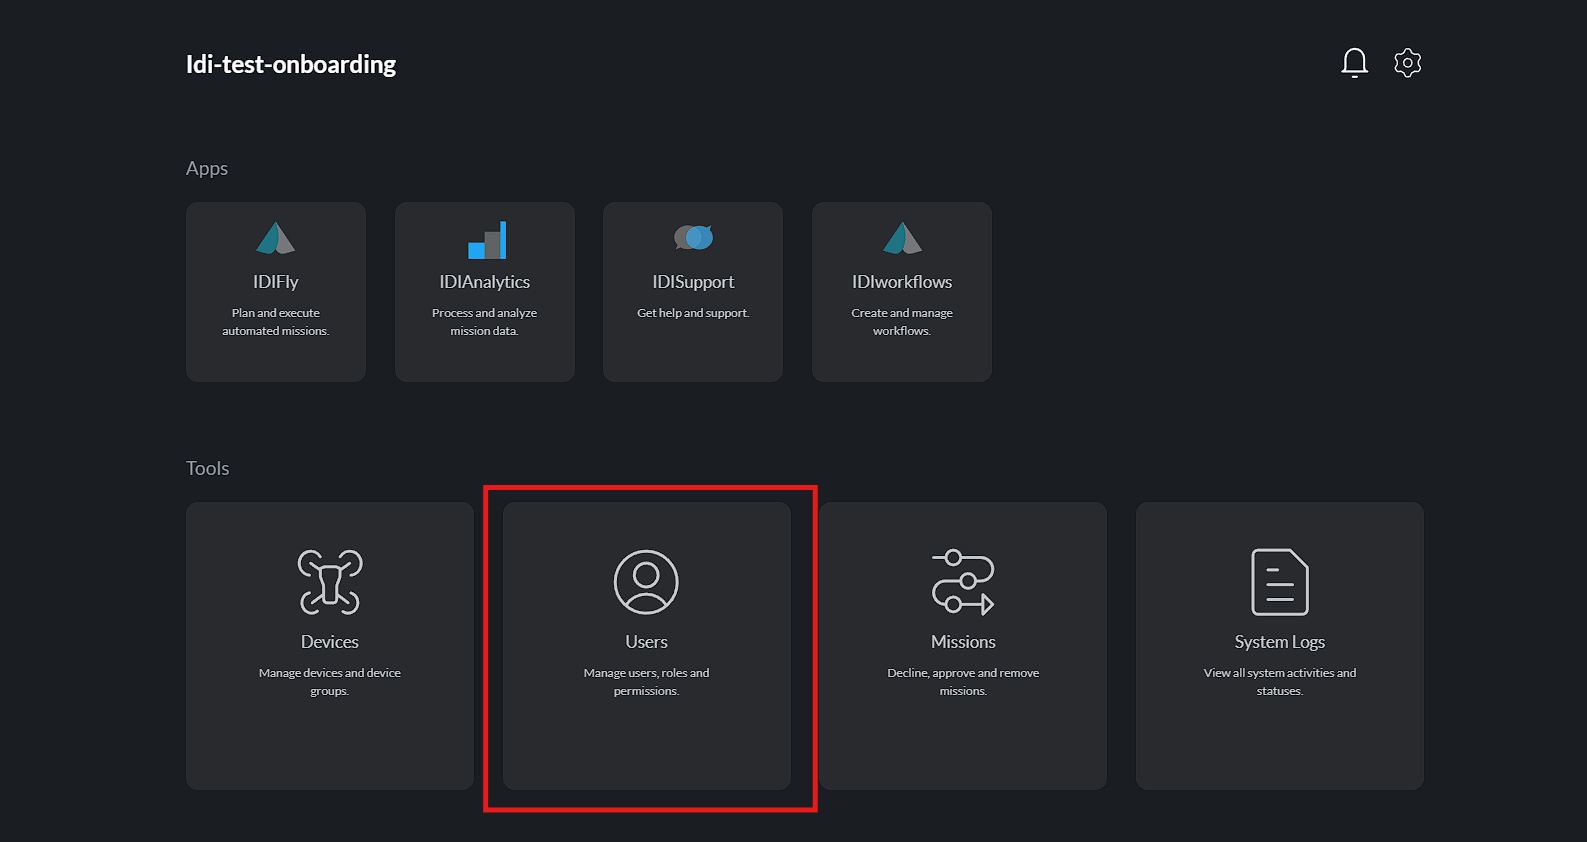1587x842 pixels.
Task: Click the Devices drone icon
Action: [330, 582]
